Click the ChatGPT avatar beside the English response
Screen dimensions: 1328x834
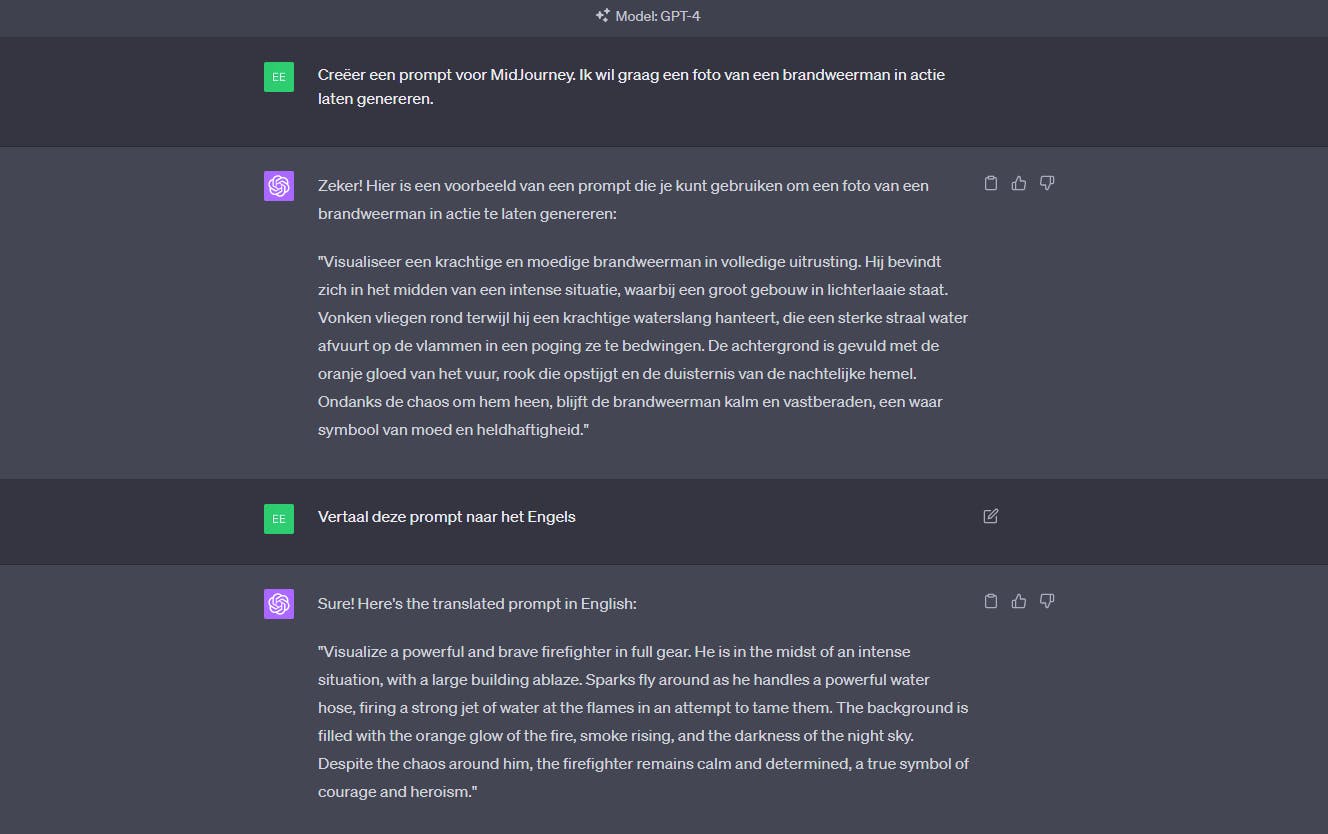tap(279, 604)
